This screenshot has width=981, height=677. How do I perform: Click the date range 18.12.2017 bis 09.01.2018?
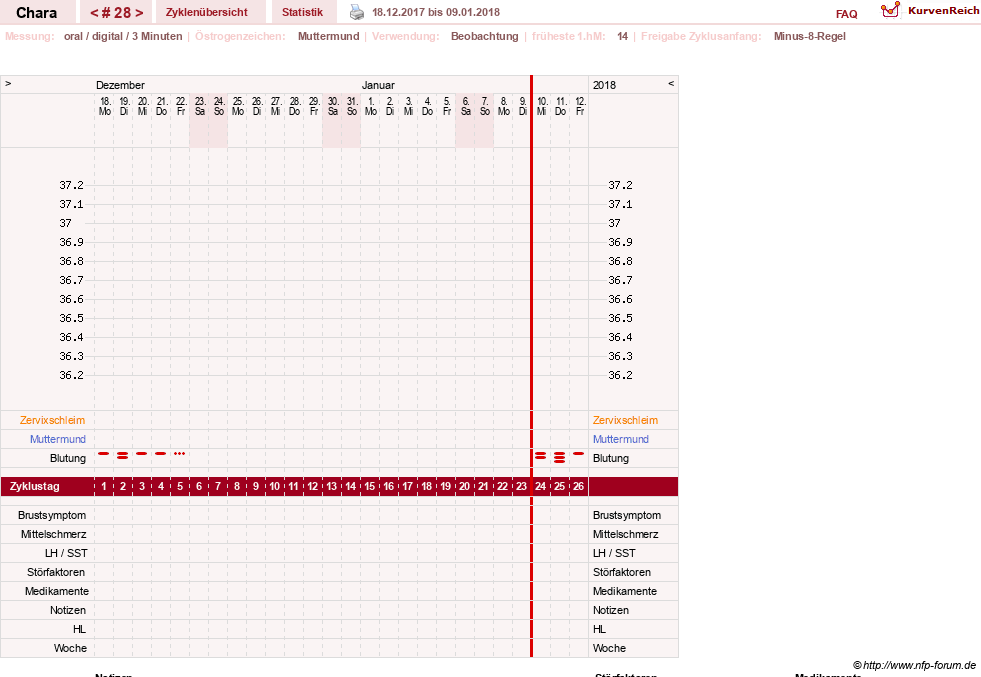(x=435, y=12)
